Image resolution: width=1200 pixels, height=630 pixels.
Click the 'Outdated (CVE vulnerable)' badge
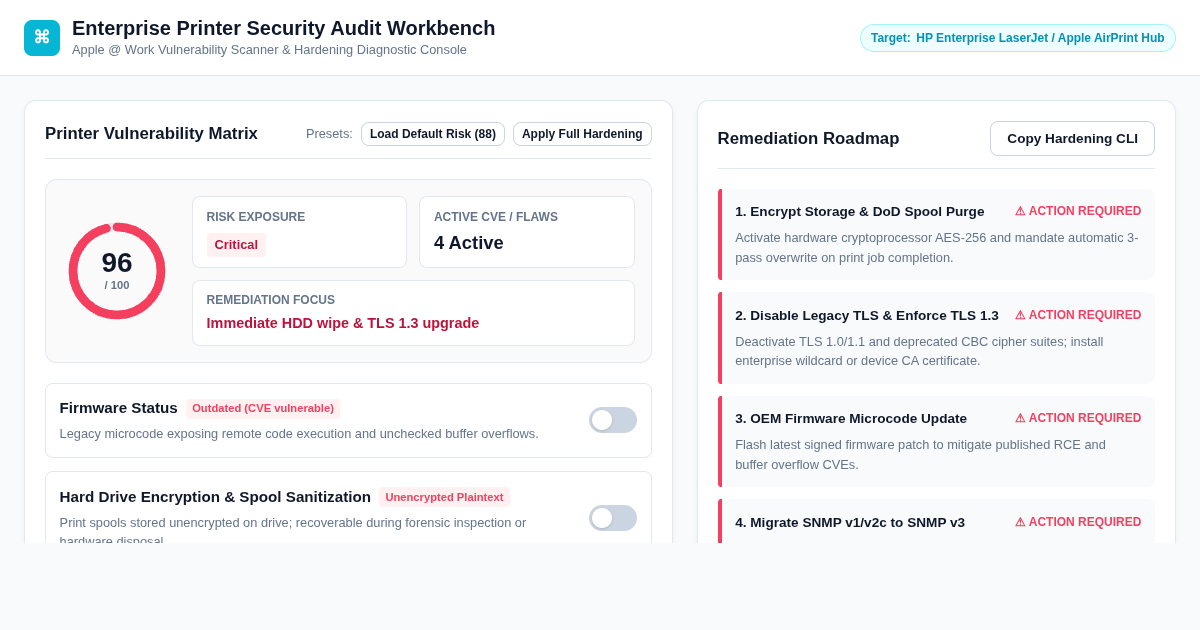(263, 408)
